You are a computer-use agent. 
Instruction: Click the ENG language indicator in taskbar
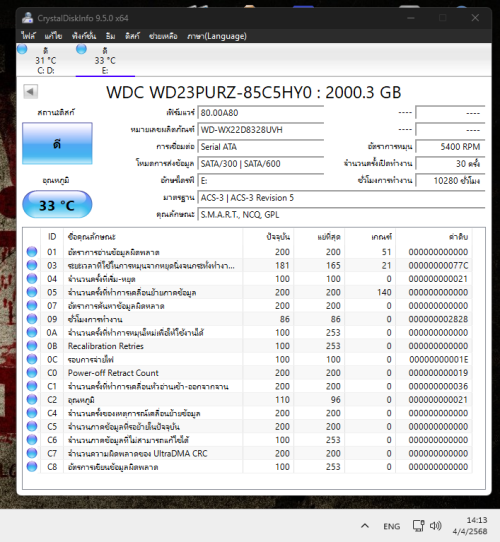tap(391, 526)
